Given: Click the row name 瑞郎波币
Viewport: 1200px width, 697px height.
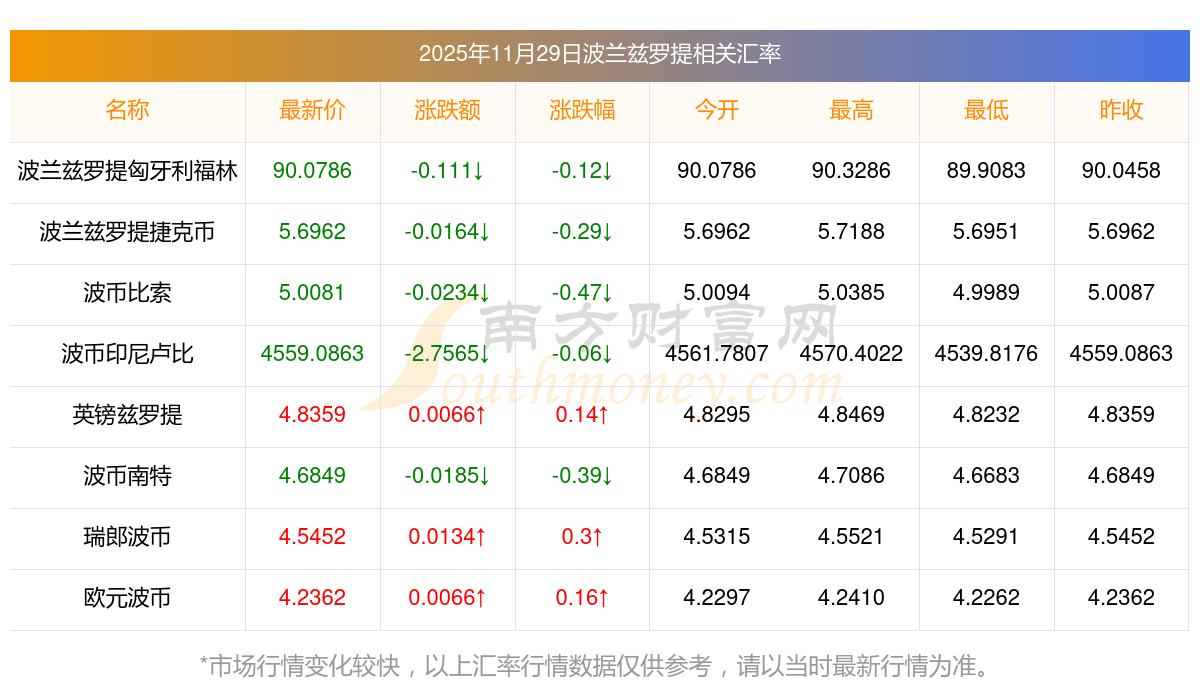Looking at the screenshot, I should tap(128, 537).
